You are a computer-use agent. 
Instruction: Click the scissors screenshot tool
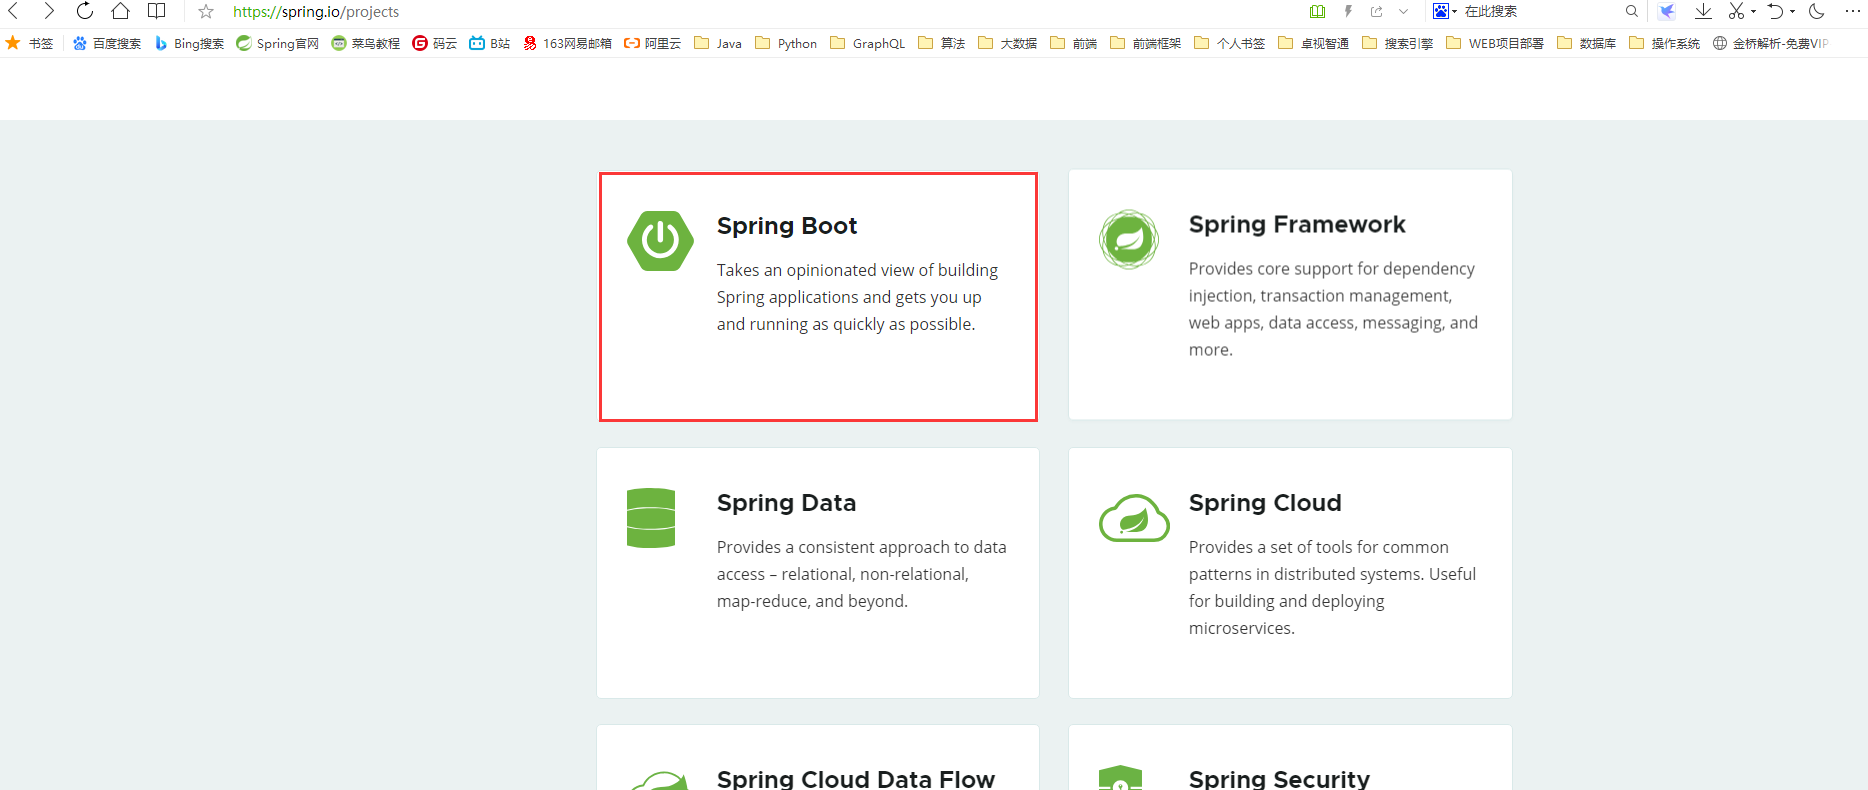(x=1737, y=11)
